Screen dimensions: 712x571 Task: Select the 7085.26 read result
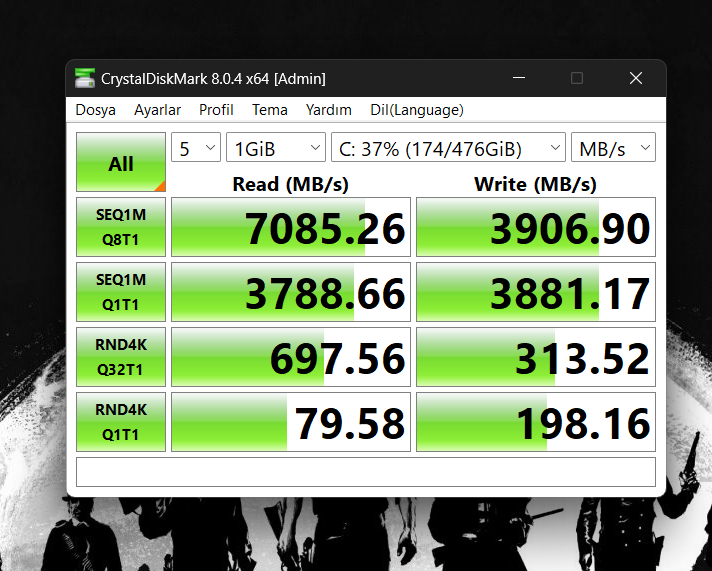(291, 227)
